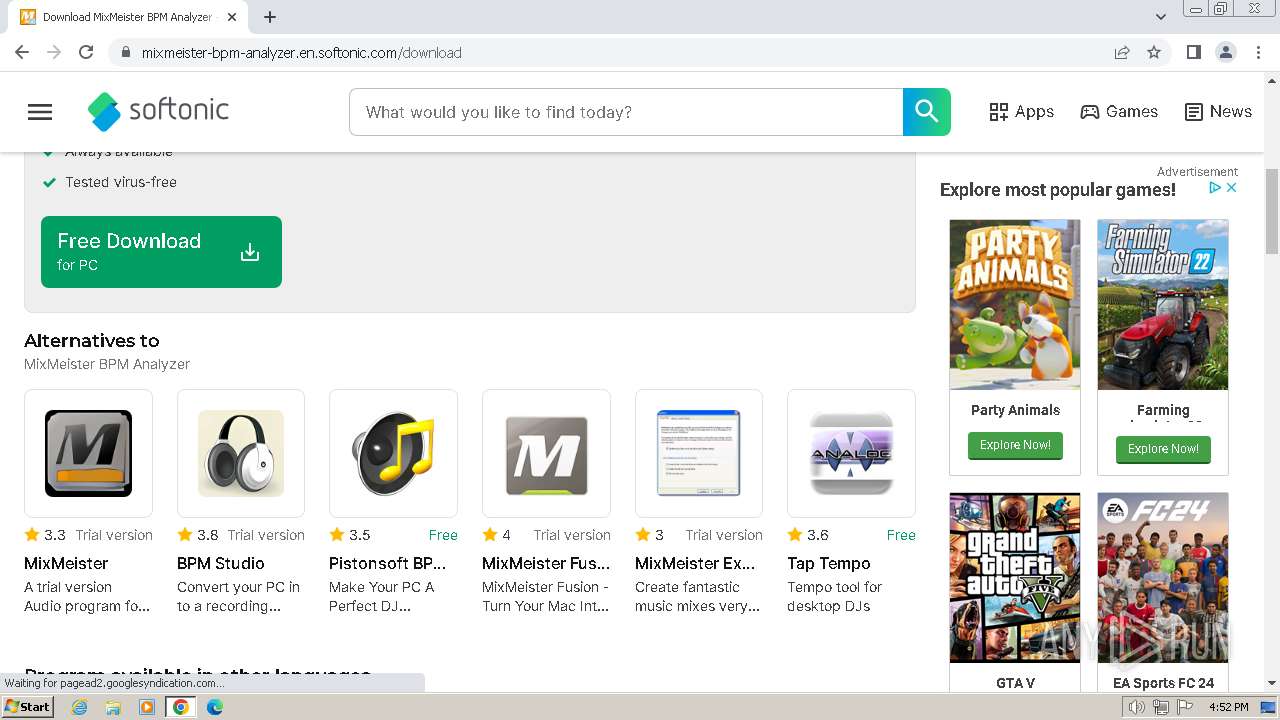This screenshot has height=720, width=1280.
Task: Open the Chrome profile icon
Action: [x=1226, y=52]
